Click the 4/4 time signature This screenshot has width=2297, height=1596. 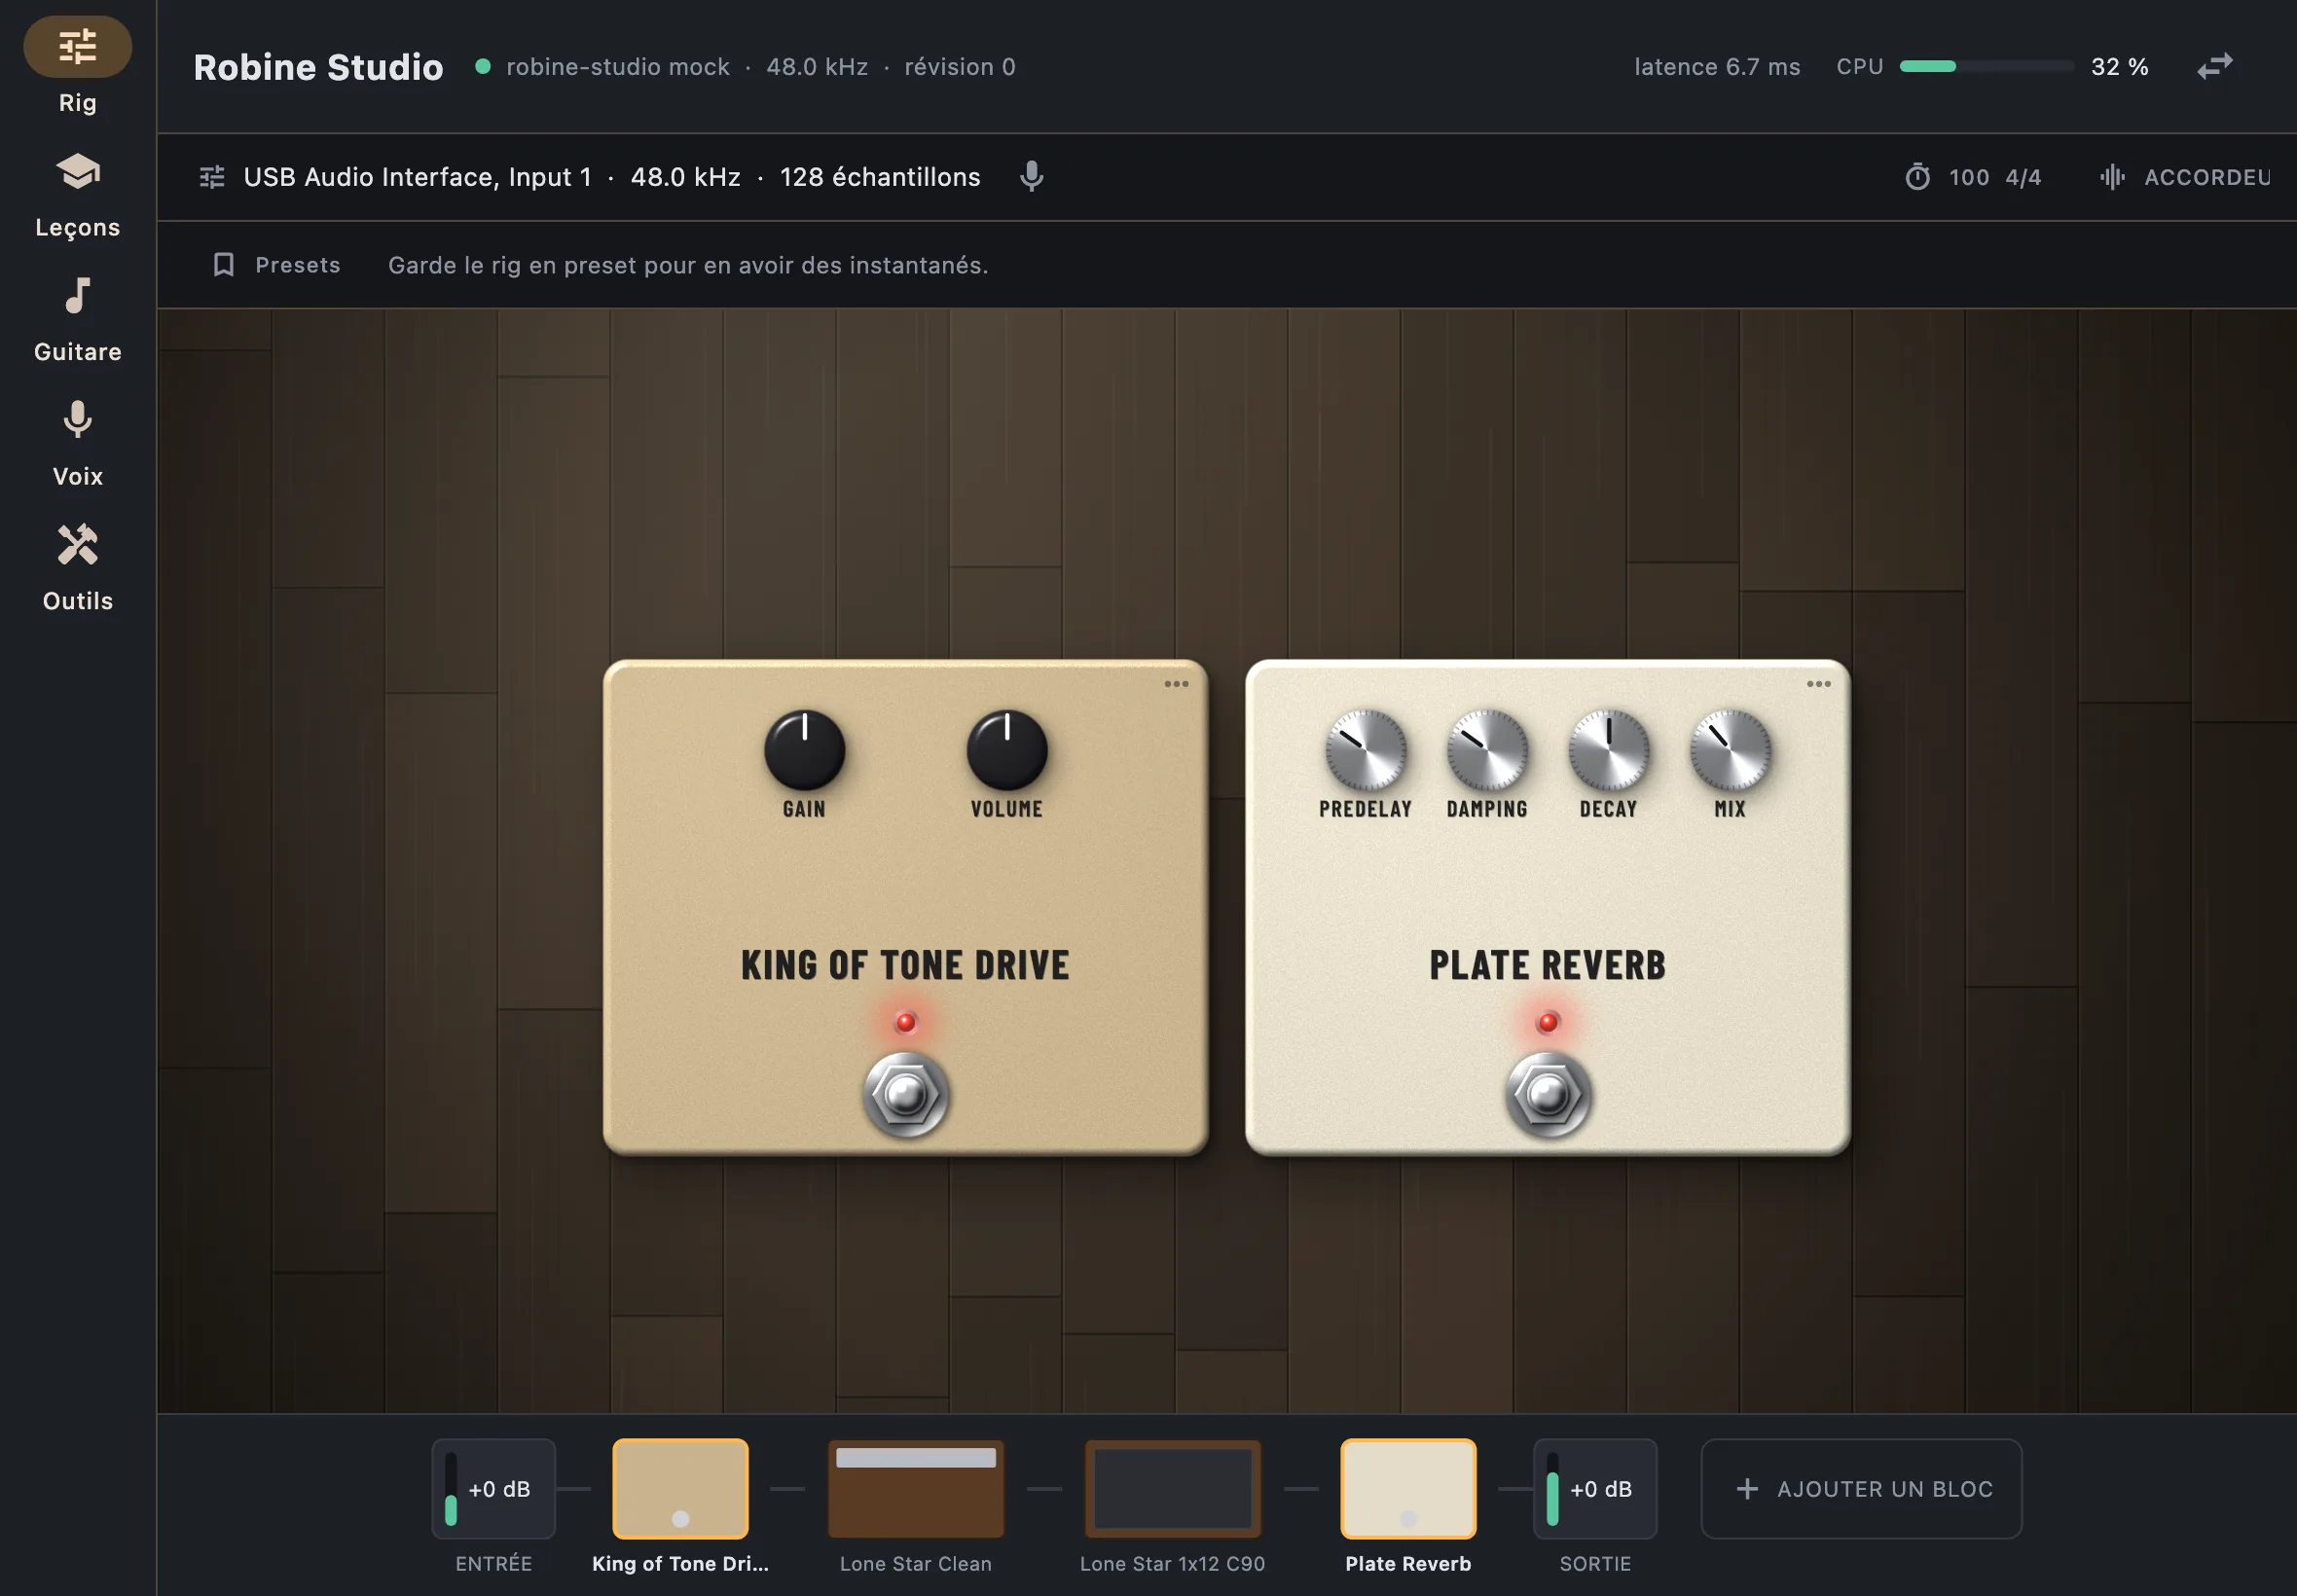[2023, 177]
